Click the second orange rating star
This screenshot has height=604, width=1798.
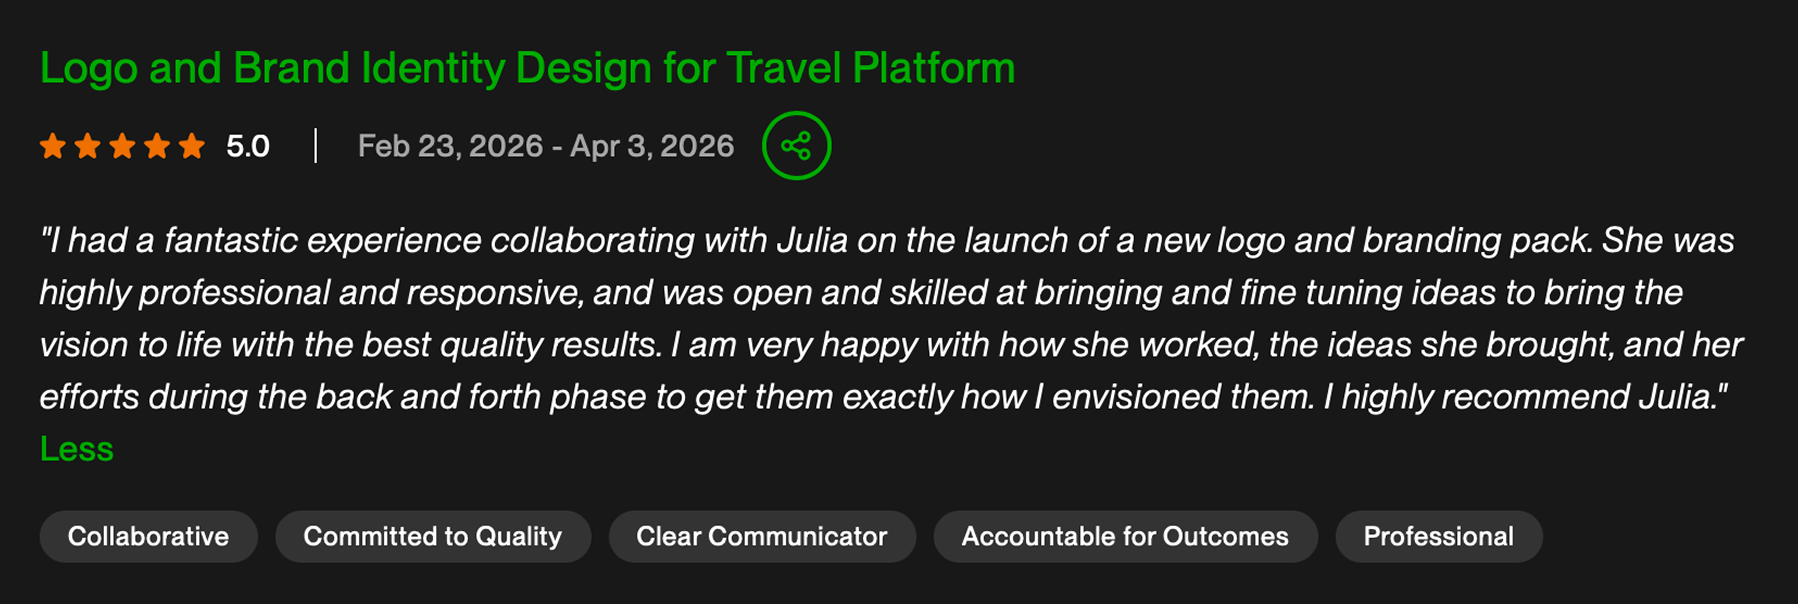[x=88, y=147]
